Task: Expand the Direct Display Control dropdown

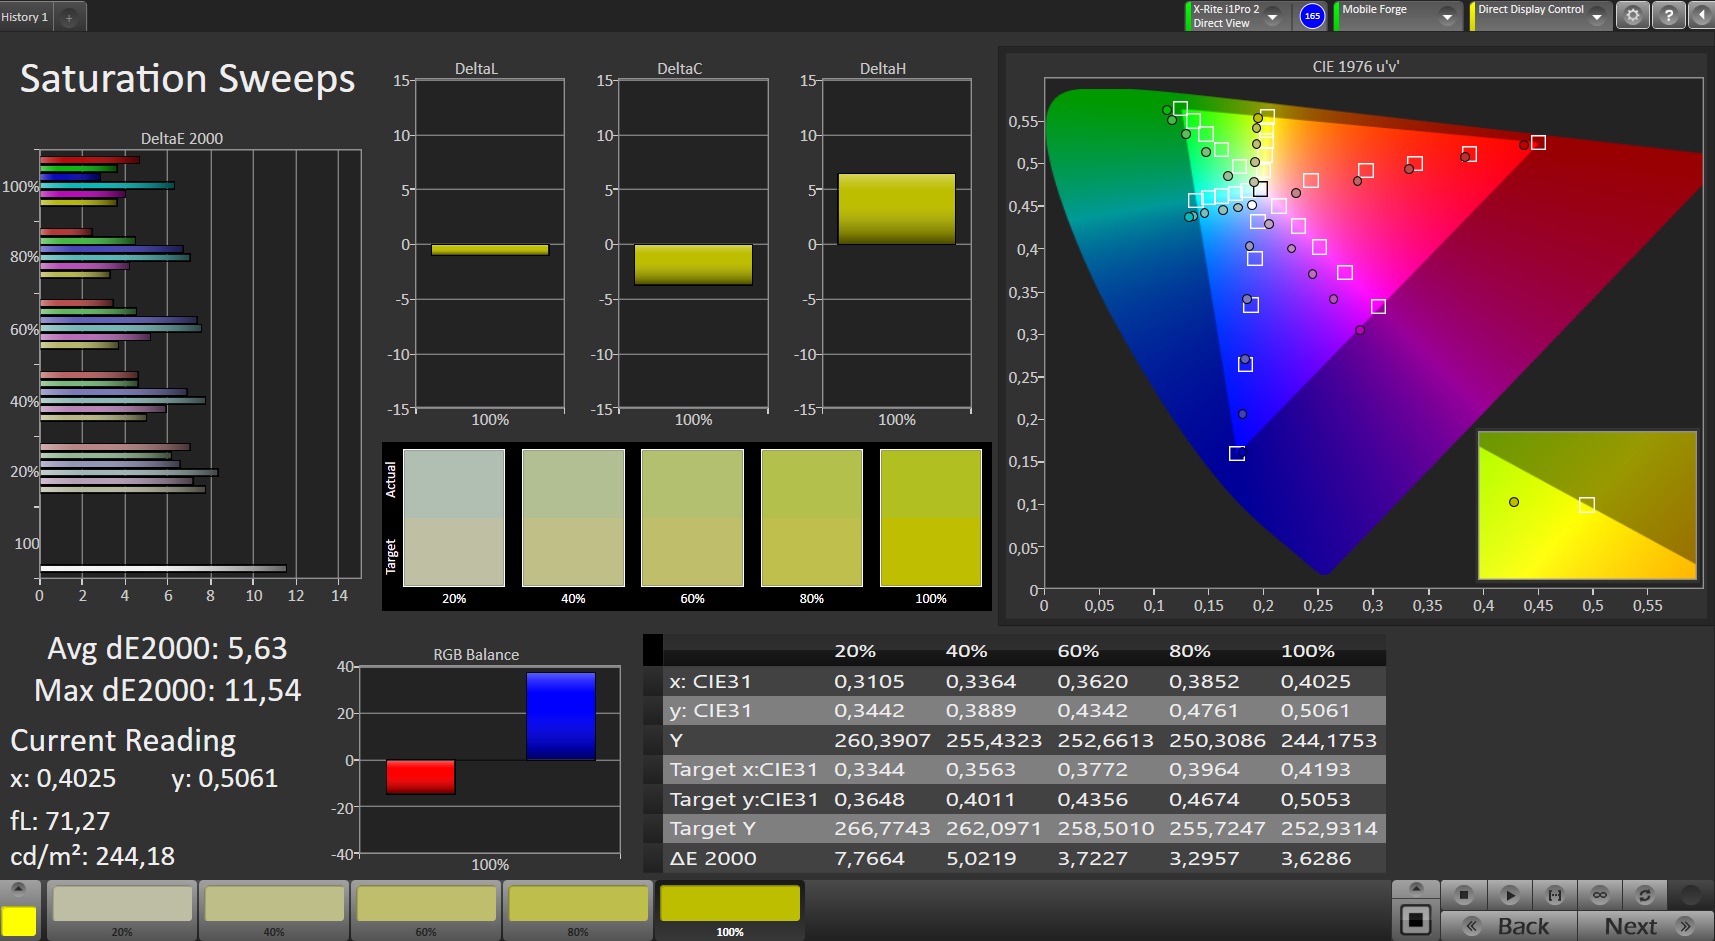Action: 1597,17
